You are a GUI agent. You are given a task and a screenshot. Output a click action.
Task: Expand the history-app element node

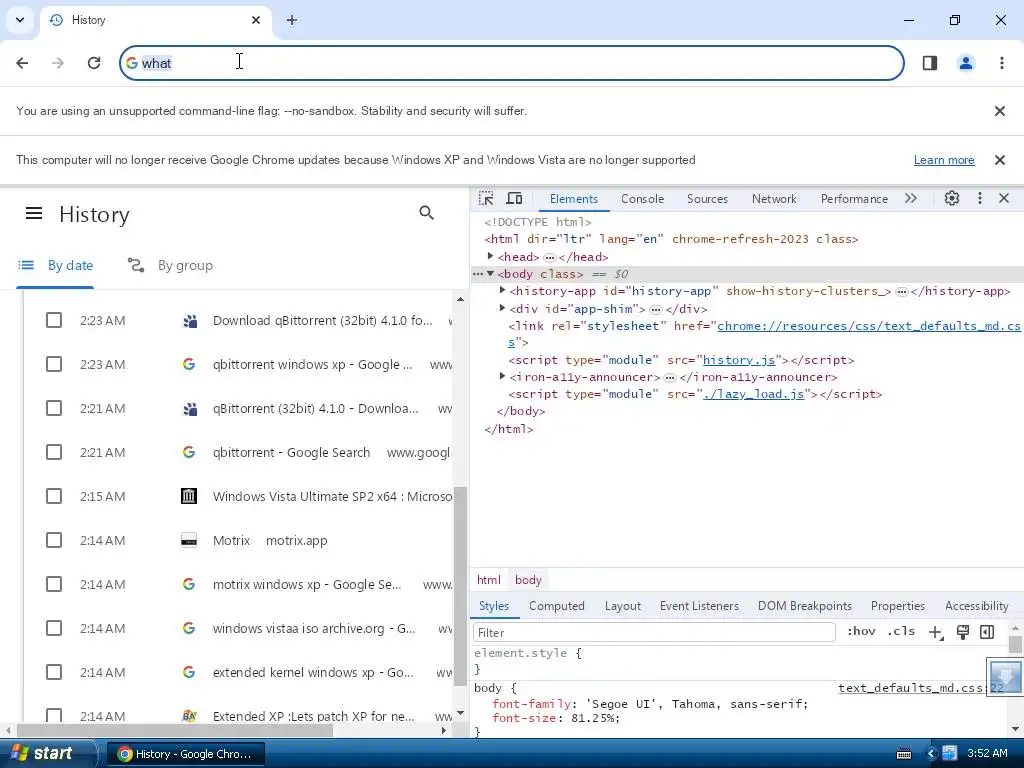click(502, 290)
